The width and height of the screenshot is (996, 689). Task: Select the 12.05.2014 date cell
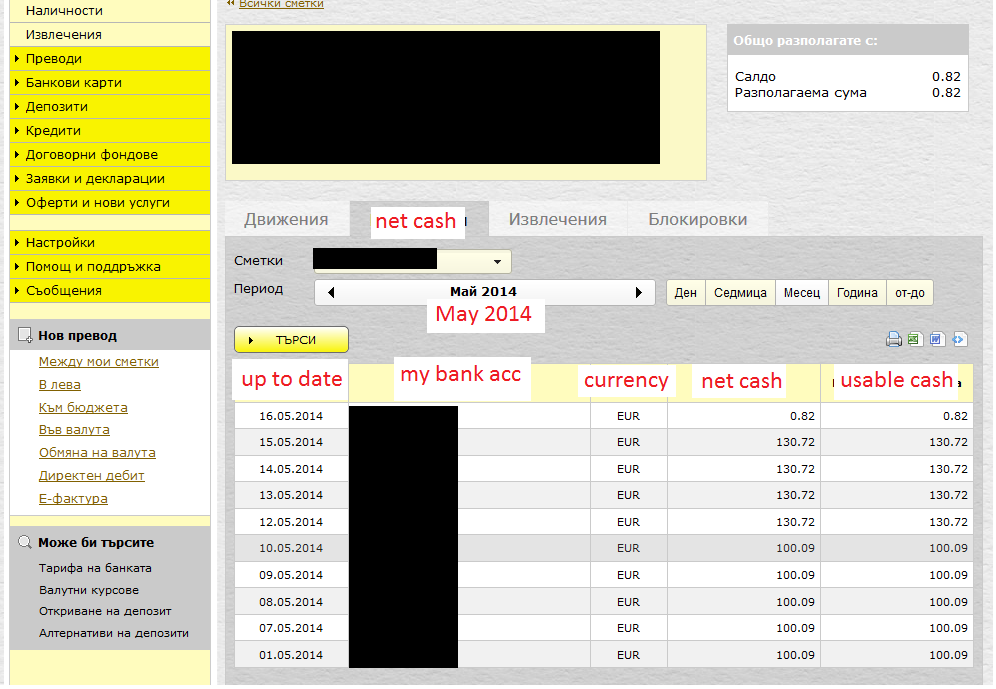[x=291, y=521]
